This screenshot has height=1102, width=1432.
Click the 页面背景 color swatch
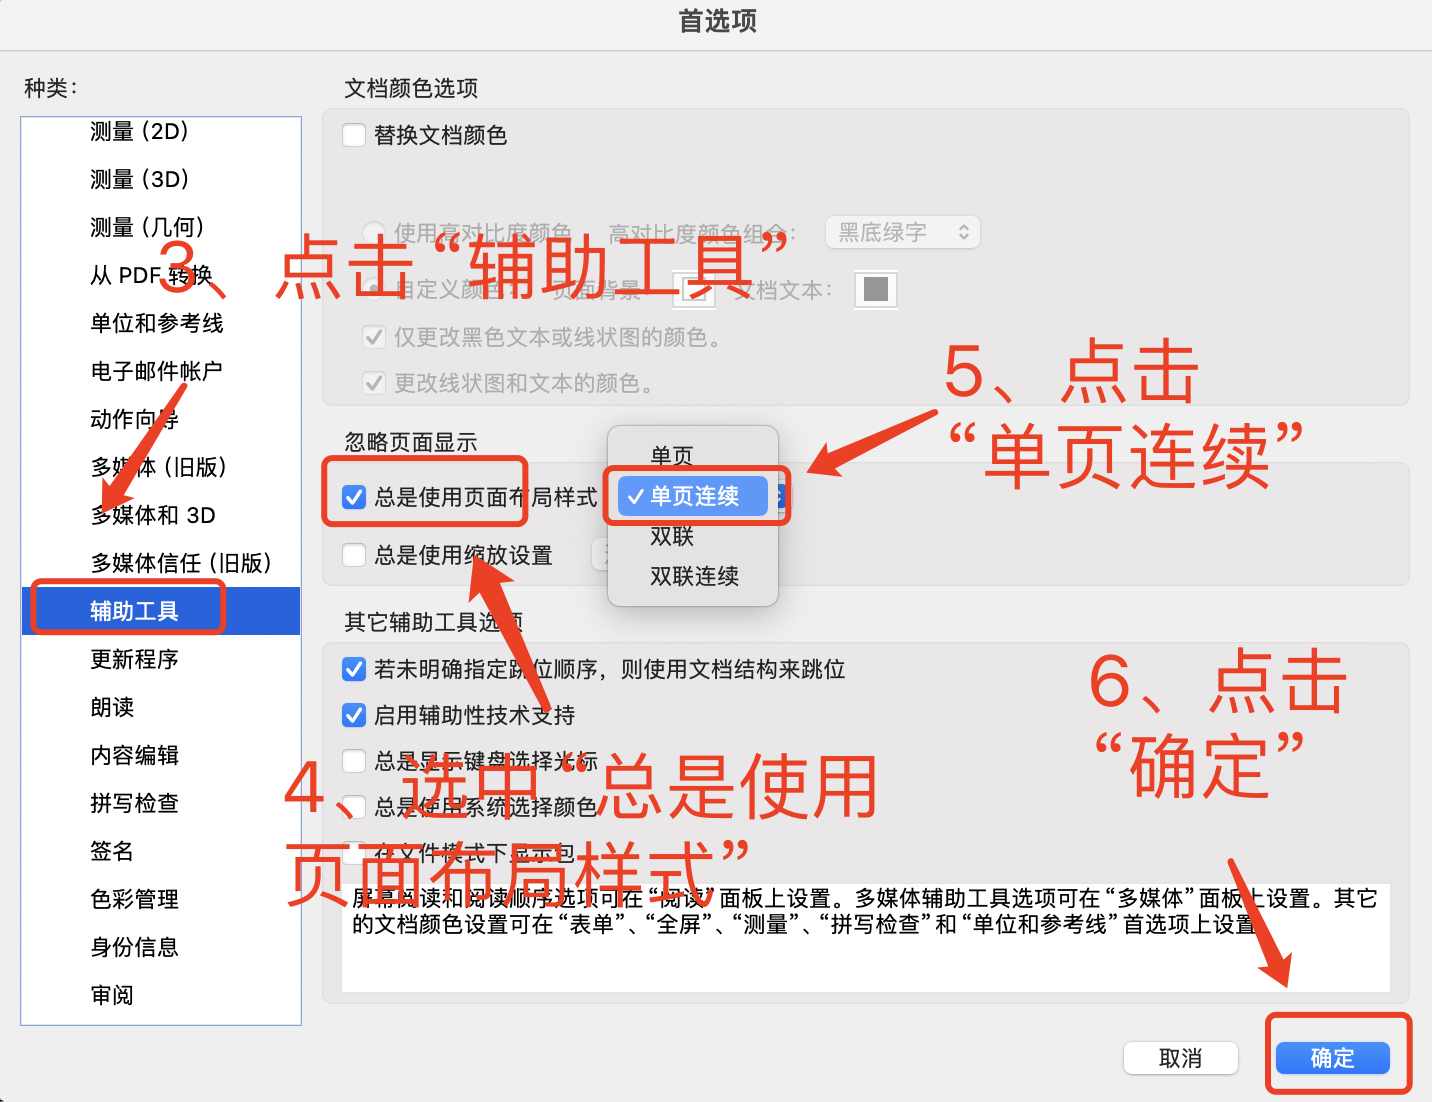[695, 290]
